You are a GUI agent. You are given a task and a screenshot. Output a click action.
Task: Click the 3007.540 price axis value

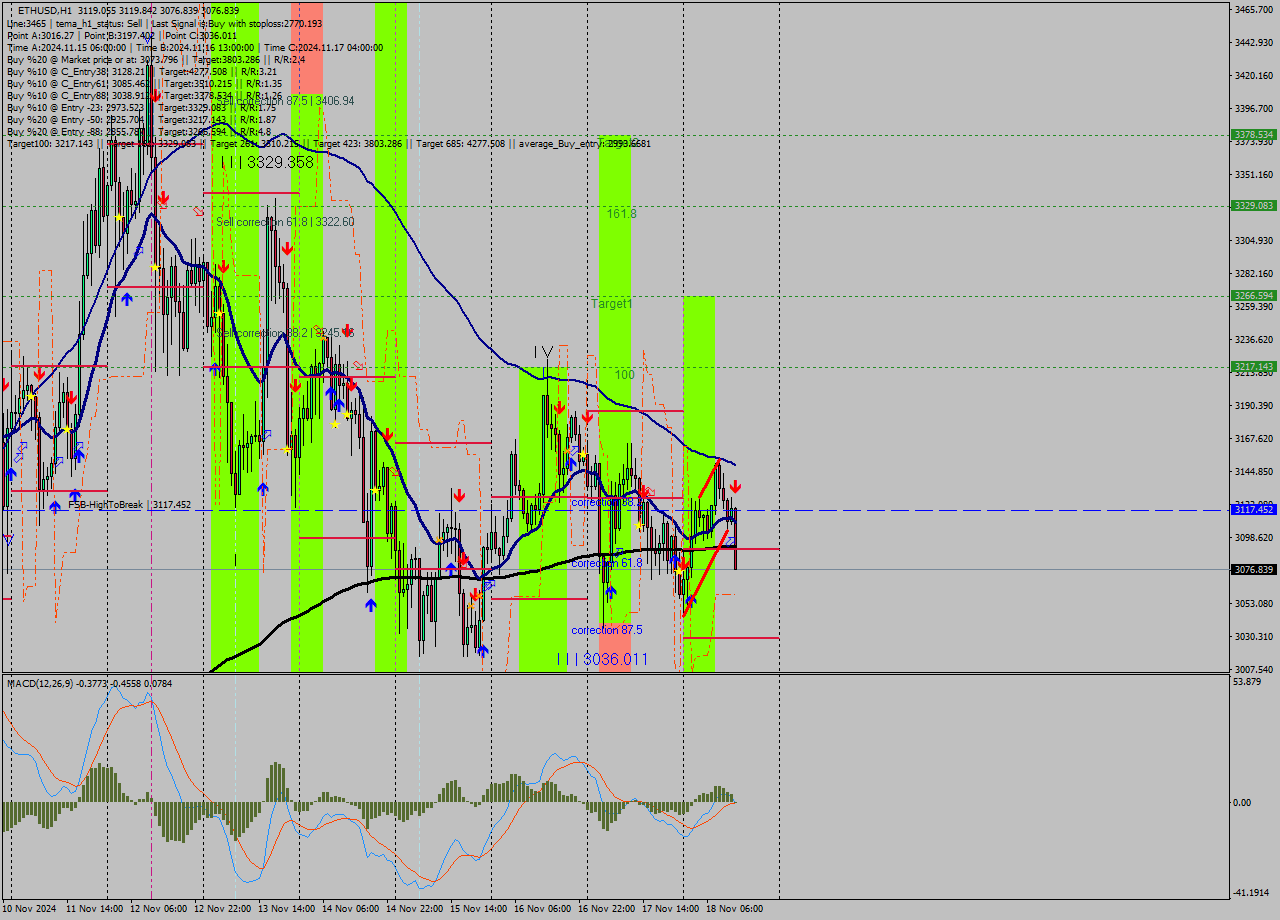(1253, 669)
